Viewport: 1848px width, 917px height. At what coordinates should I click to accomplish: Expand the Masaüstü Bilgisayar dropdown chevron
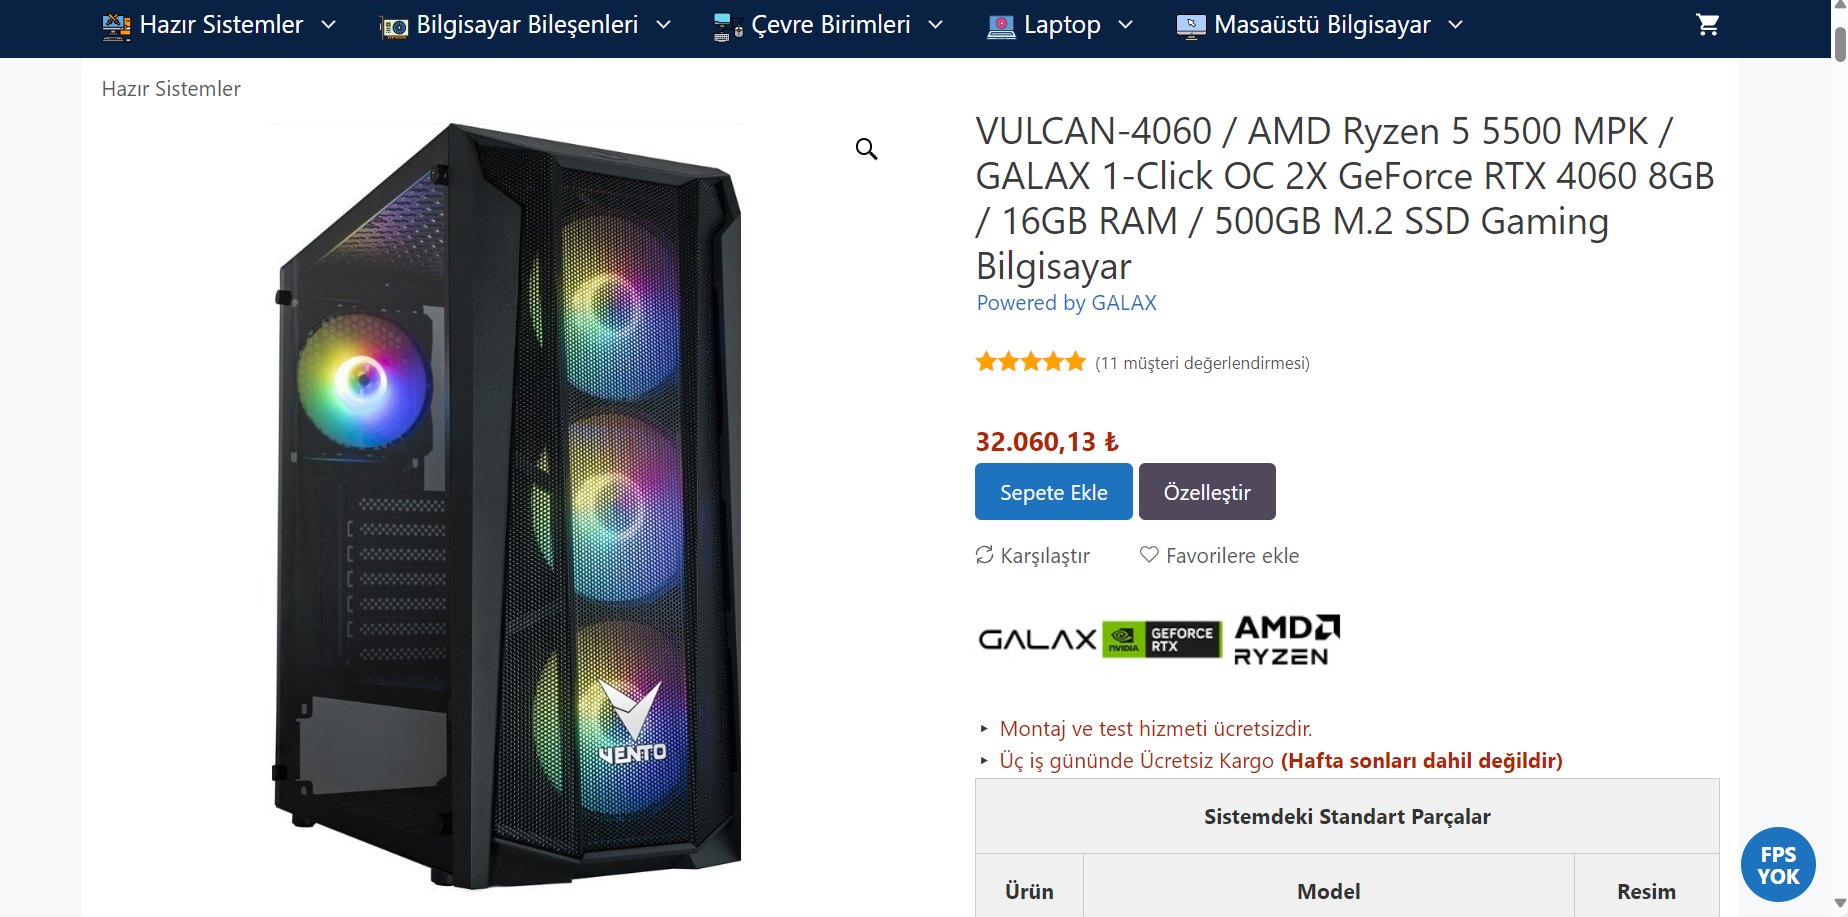(x=1455, y=25)
